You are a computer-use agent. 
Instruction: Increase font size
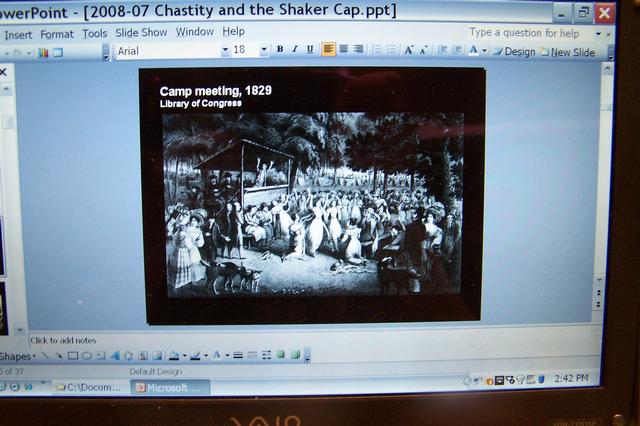[x=409, y=50]
